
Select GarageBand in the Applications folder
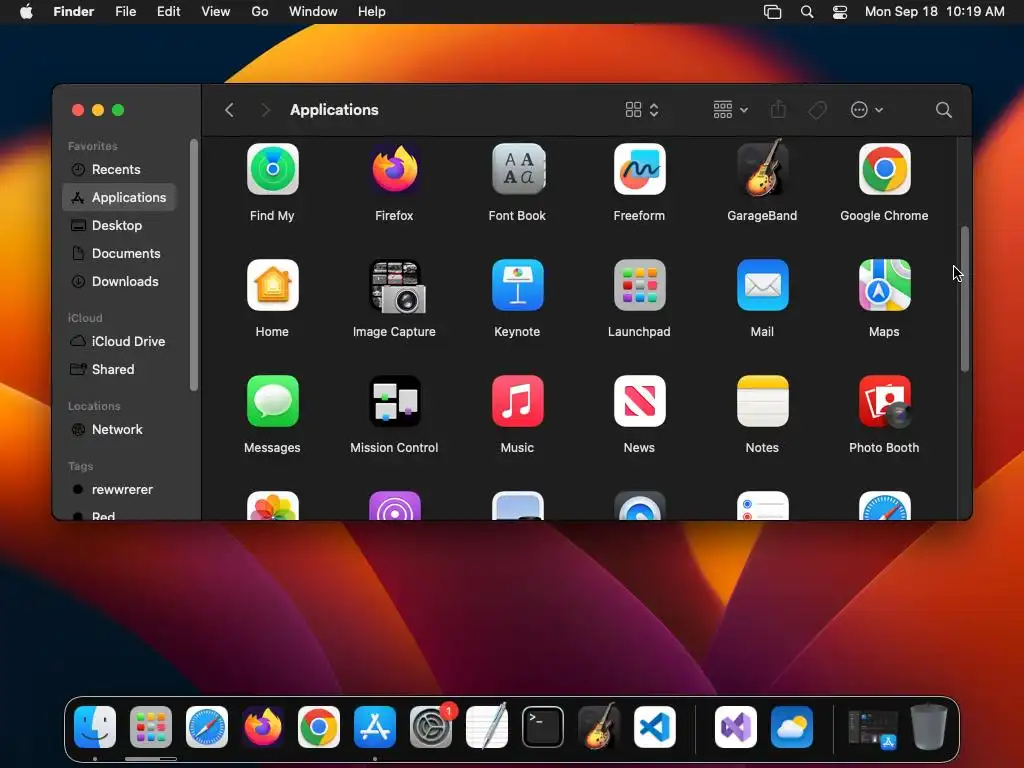click(762, 168)
